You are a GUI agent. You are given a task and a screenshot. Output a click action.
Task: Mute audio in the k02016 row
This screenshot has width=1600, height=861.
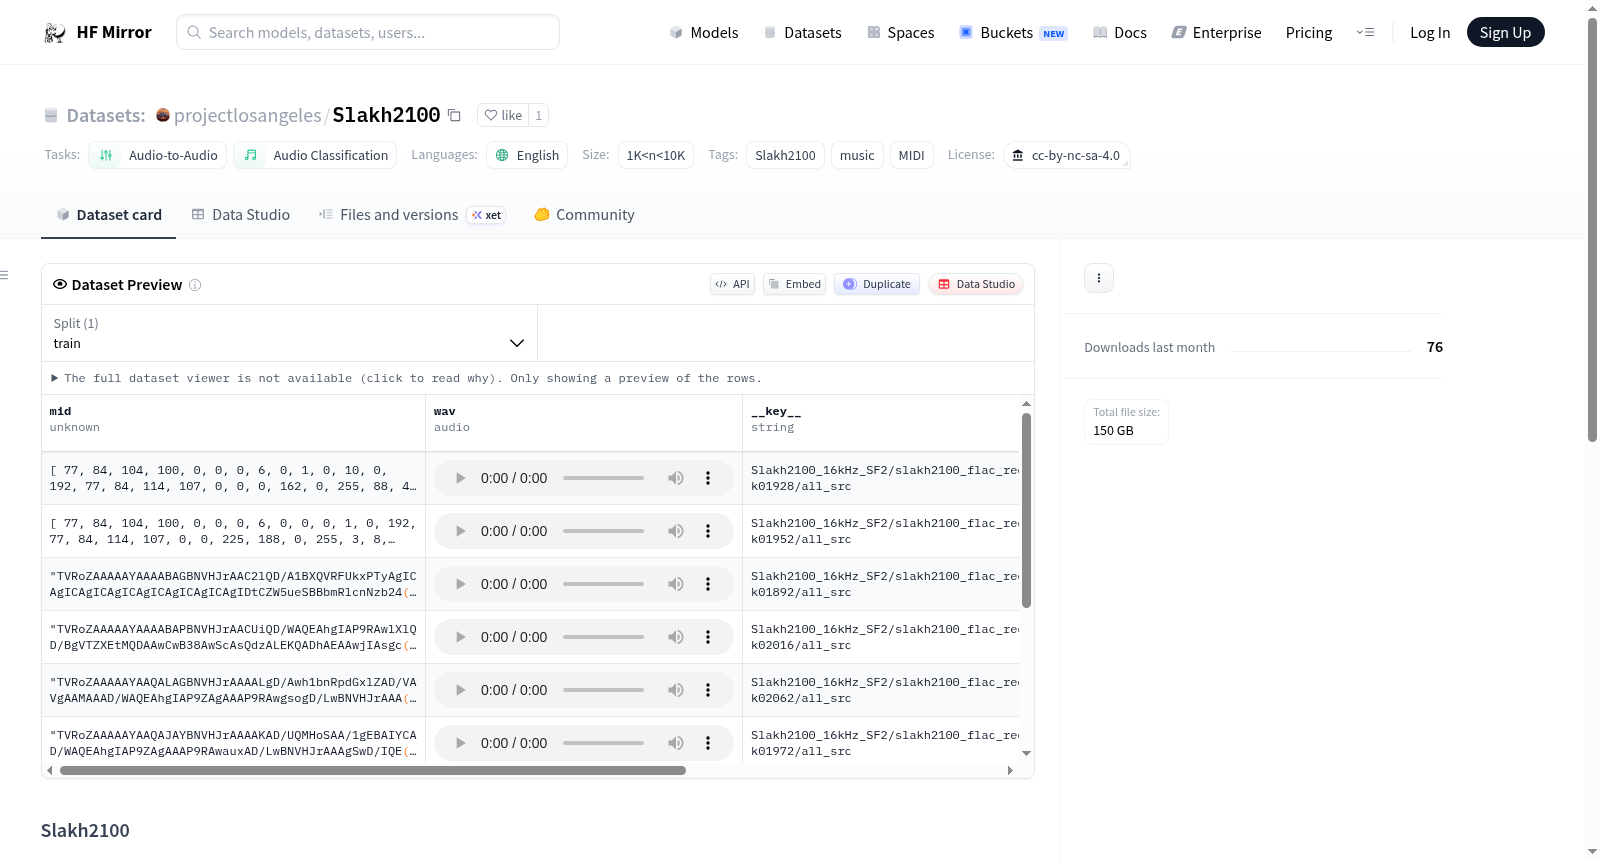pyautogui.click(x=676, y=637)
